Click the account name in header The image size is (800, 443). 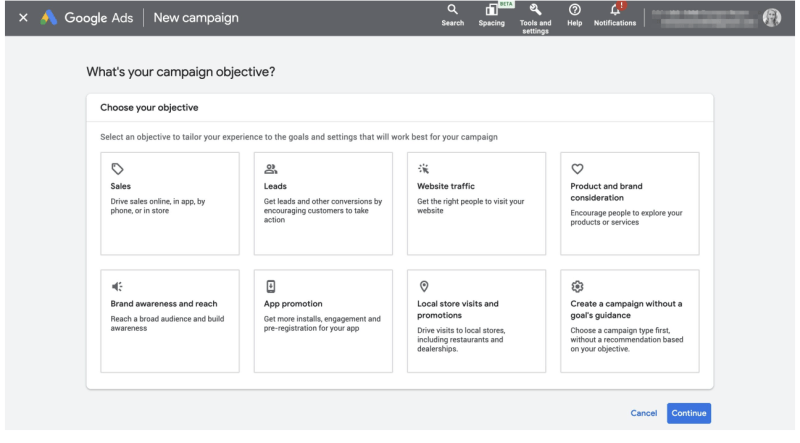700,18
